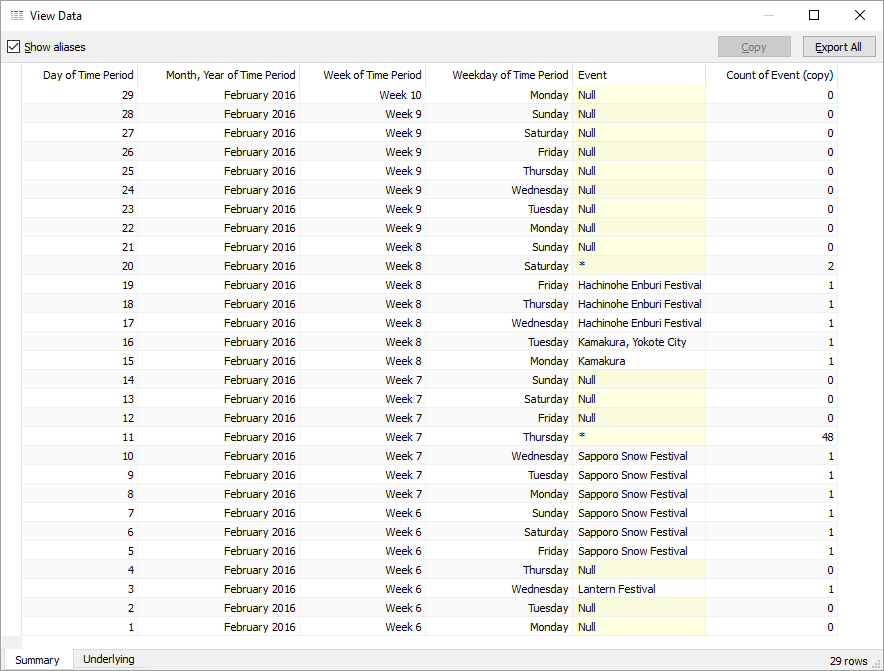884x671 pixels.
Task: Close the View Data window
Action: [860, 15]
